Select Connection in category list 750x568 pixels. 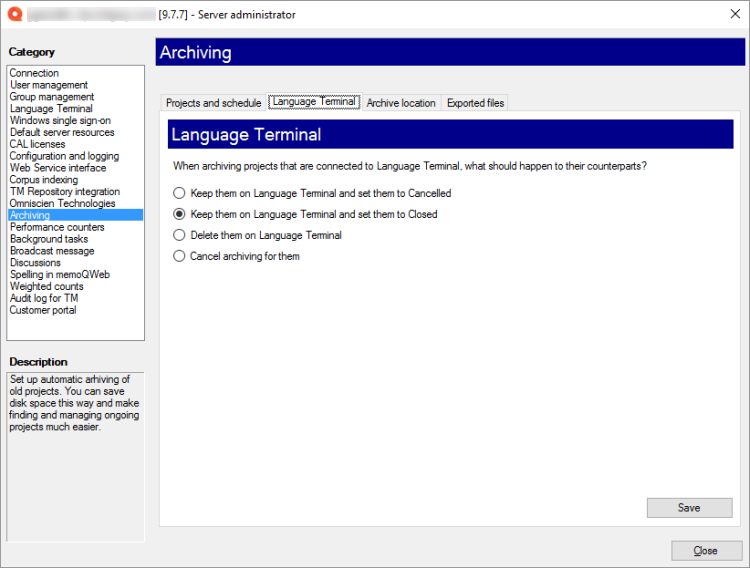click(x=76, y=73)
